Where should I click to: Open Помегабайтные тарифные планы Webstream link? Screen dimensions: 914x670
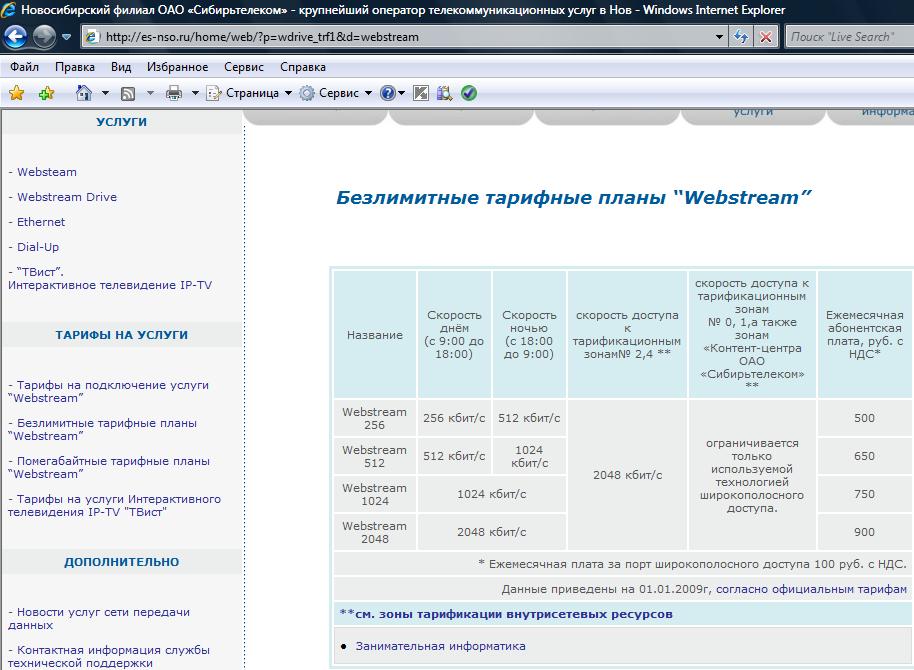tap(109, 467)
